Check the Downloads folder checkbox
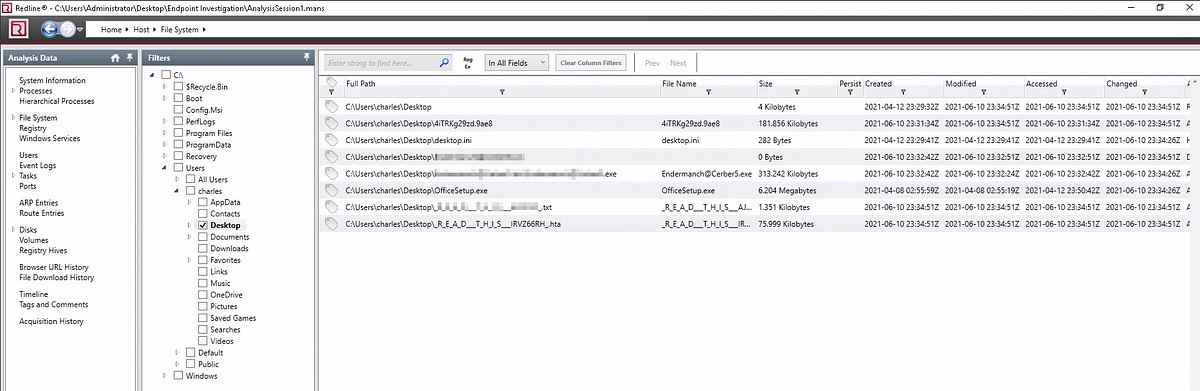The width and height of the screenshot is (1200, 391). click(x=202, y=249)
